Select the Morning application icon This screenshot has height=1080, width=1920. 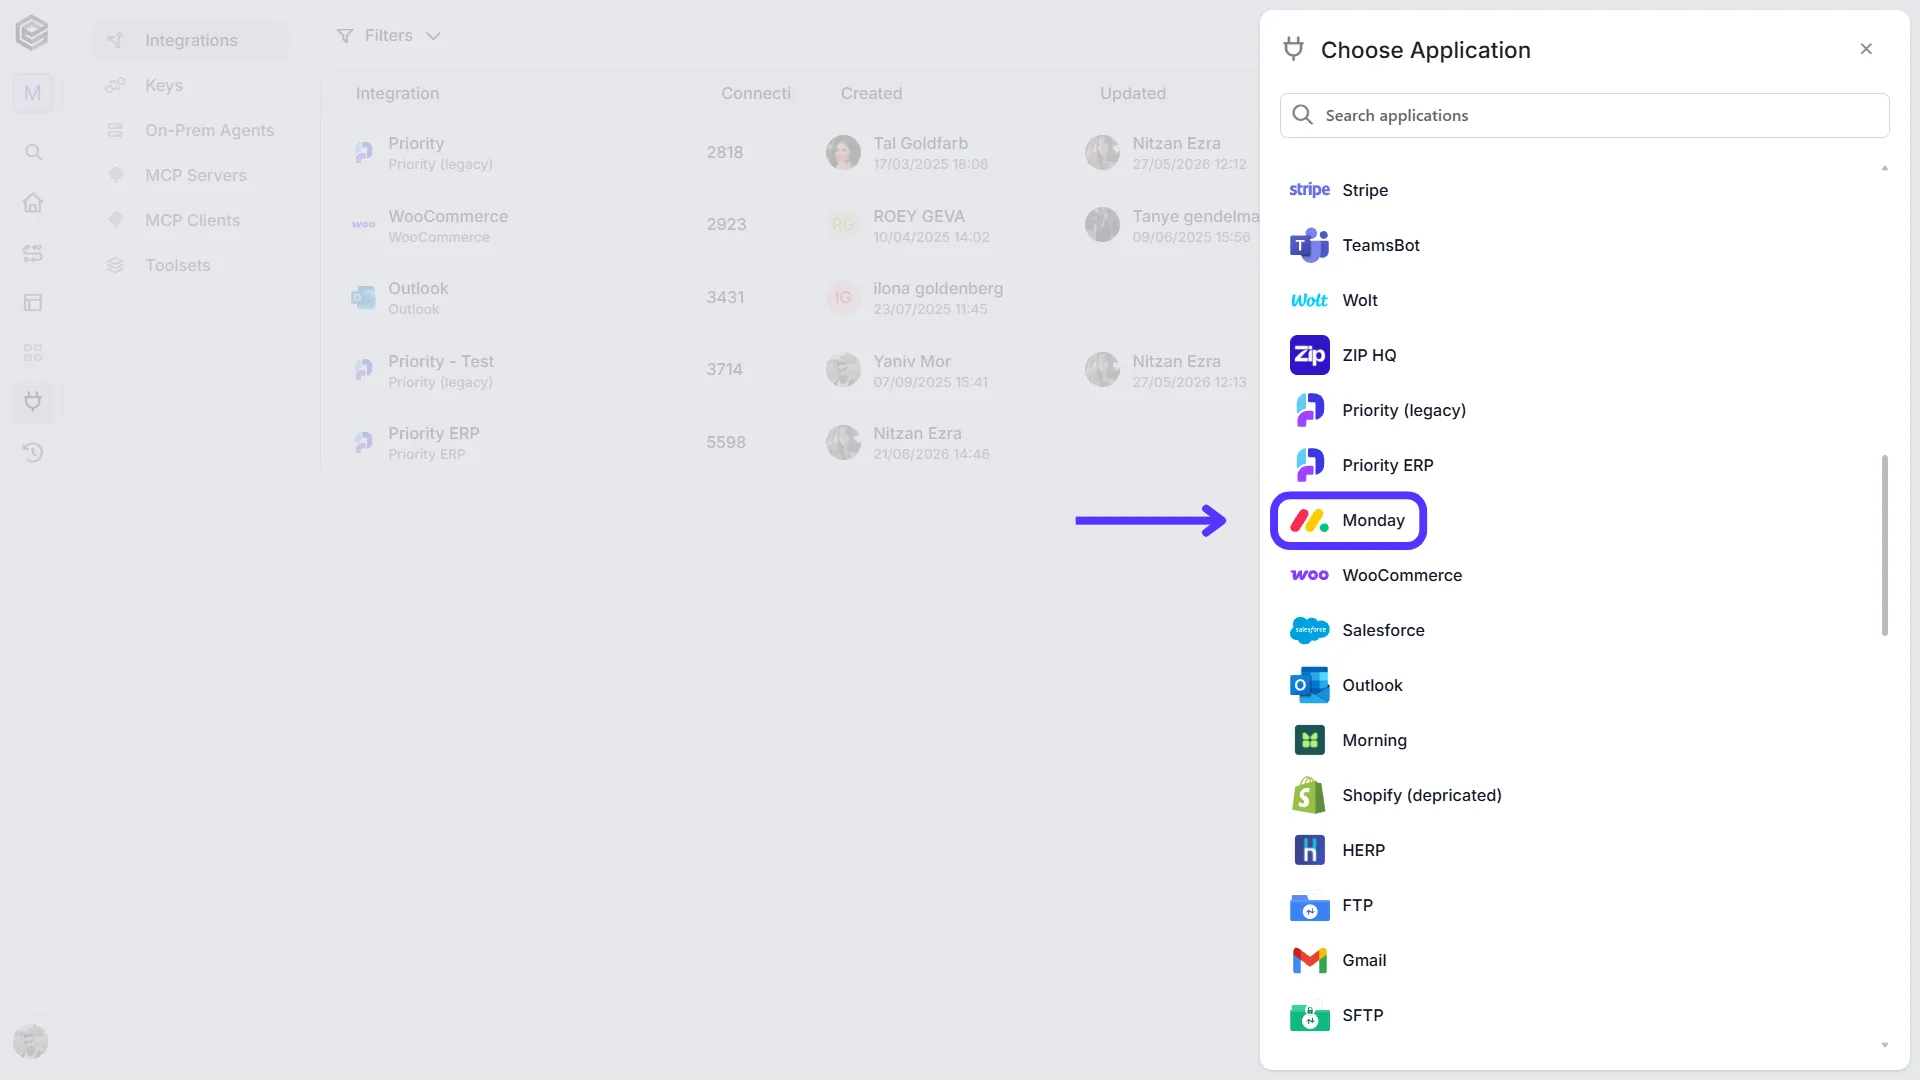coord(1309,740)
